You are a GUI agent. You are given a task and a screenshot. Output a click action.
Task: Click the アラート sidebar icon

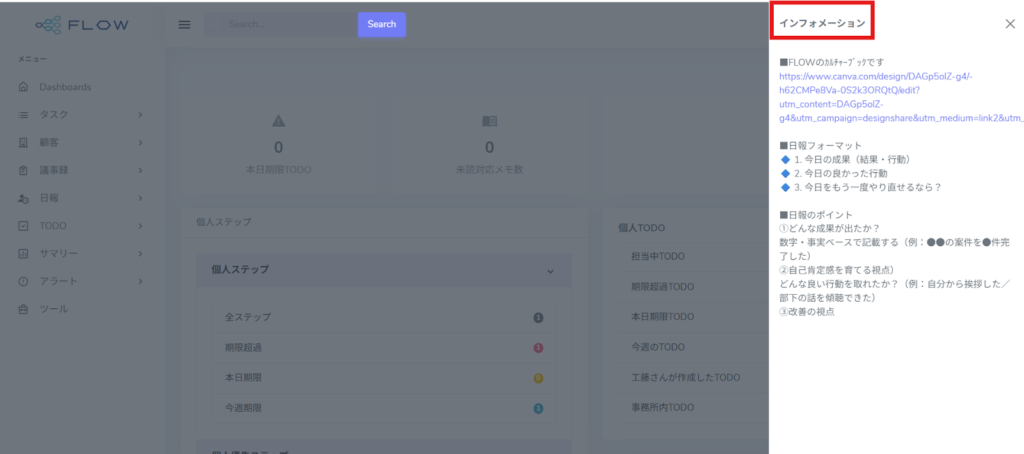[x=24, y=281]
